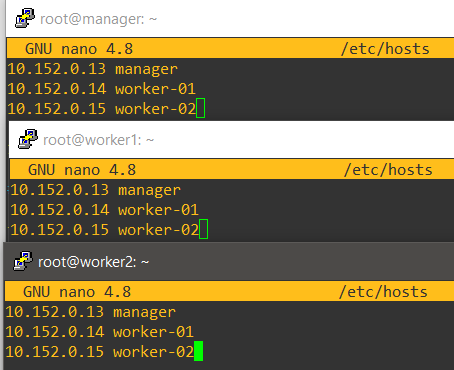Click the PuTTY icon in root@worker2 window
Screen dimensions: 454x370
[23, 261]
